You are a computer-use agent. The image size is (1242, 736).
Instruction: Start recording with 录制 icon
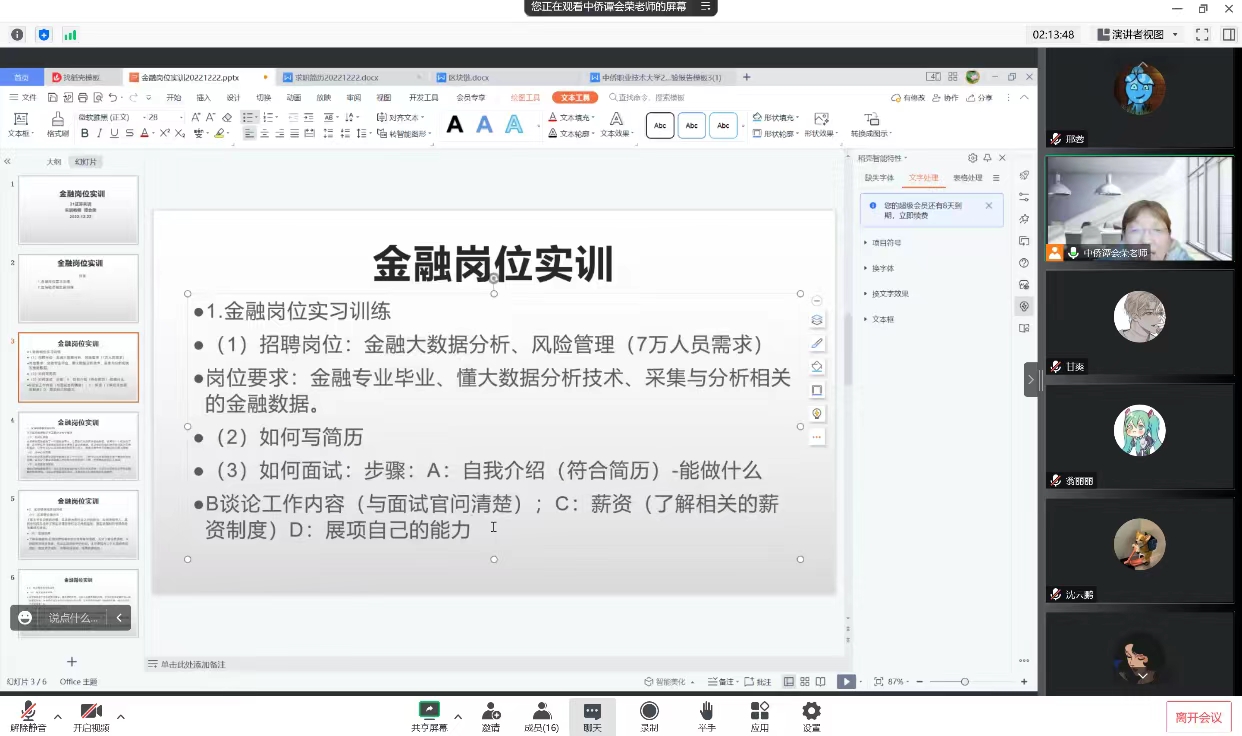[x=649, y=714]
